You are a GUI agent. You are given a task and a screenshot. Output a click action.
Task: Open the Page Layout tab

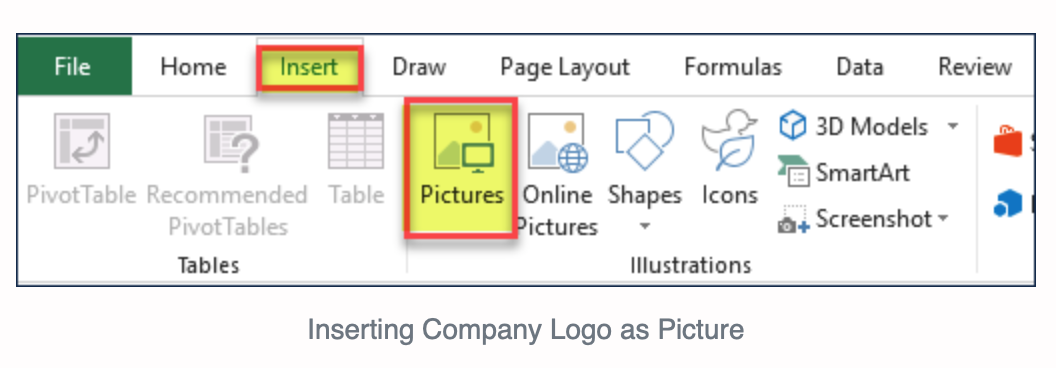point(565,67)
